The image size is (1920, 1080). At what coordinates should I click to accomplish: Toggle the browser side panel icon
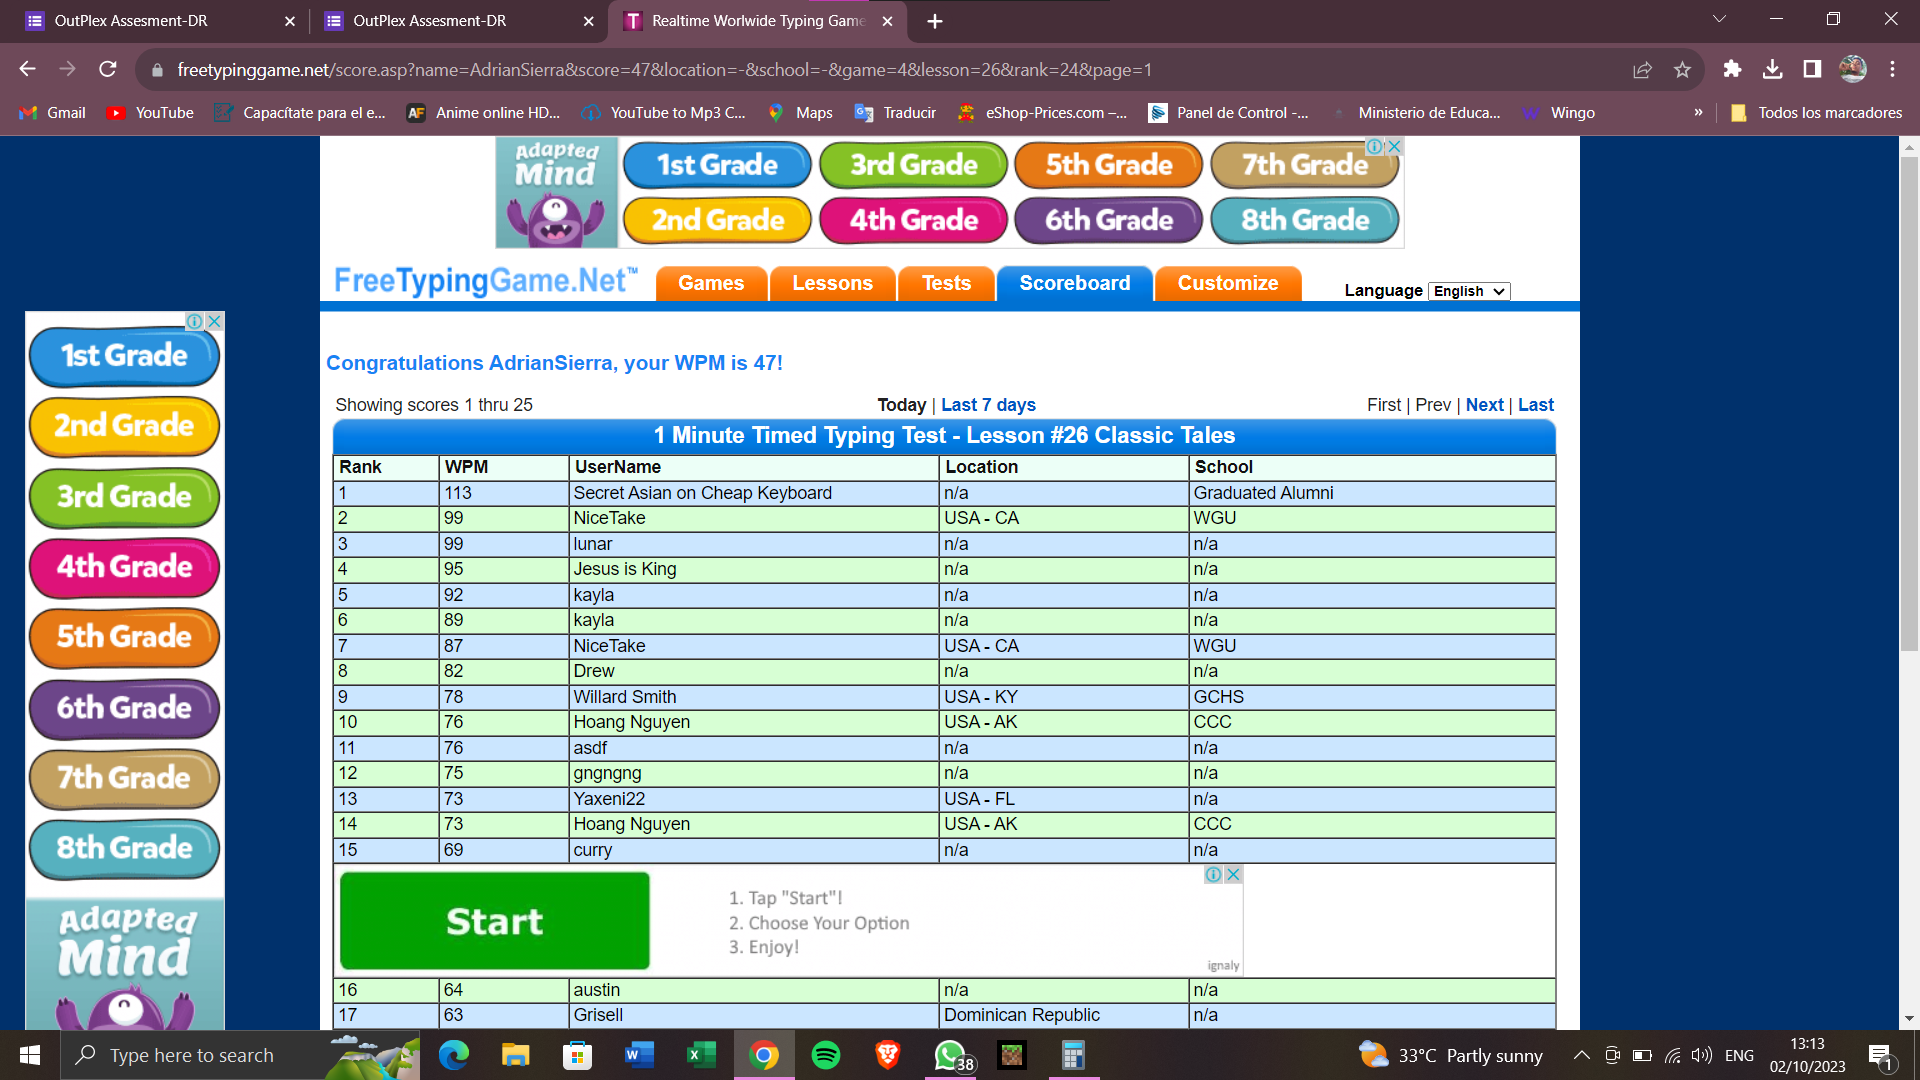[x=1812, y=69]
